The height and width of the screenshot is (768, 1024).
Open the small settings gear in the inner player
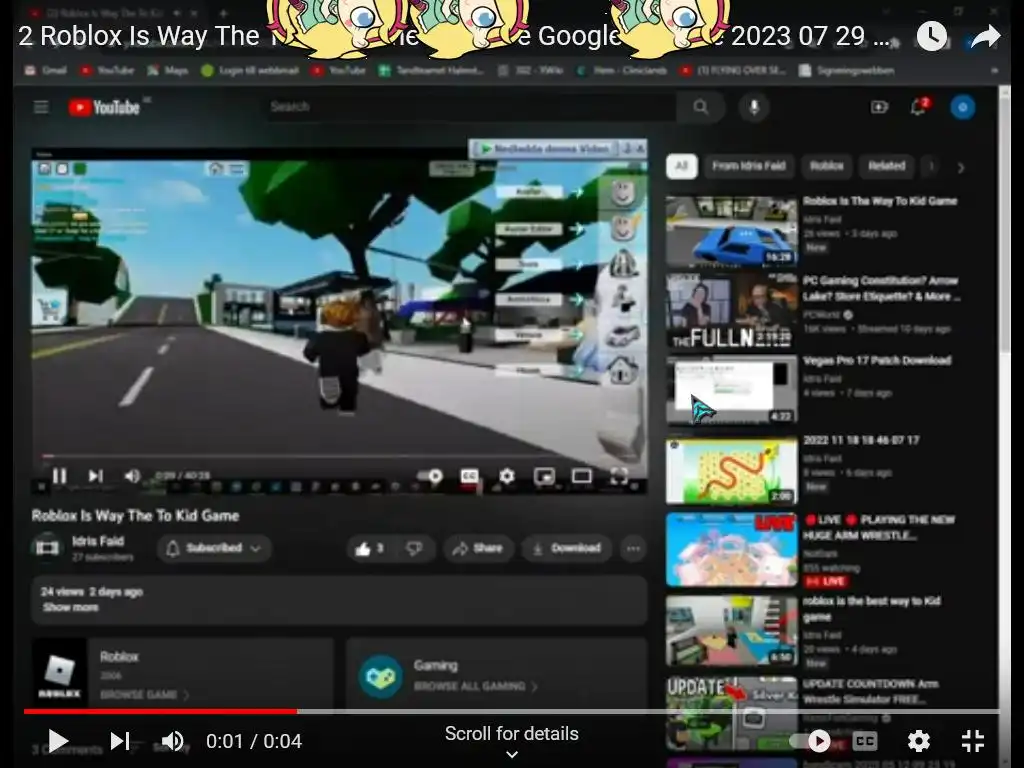pyautogui.click(x=507, y=476)
